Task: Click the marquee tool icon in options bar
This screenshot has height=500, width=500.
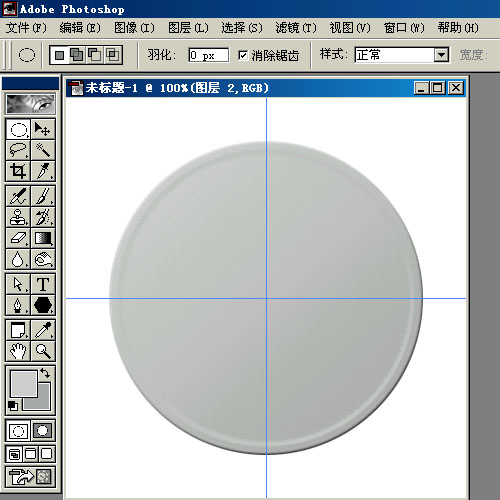Action: [x=27, y=55]
